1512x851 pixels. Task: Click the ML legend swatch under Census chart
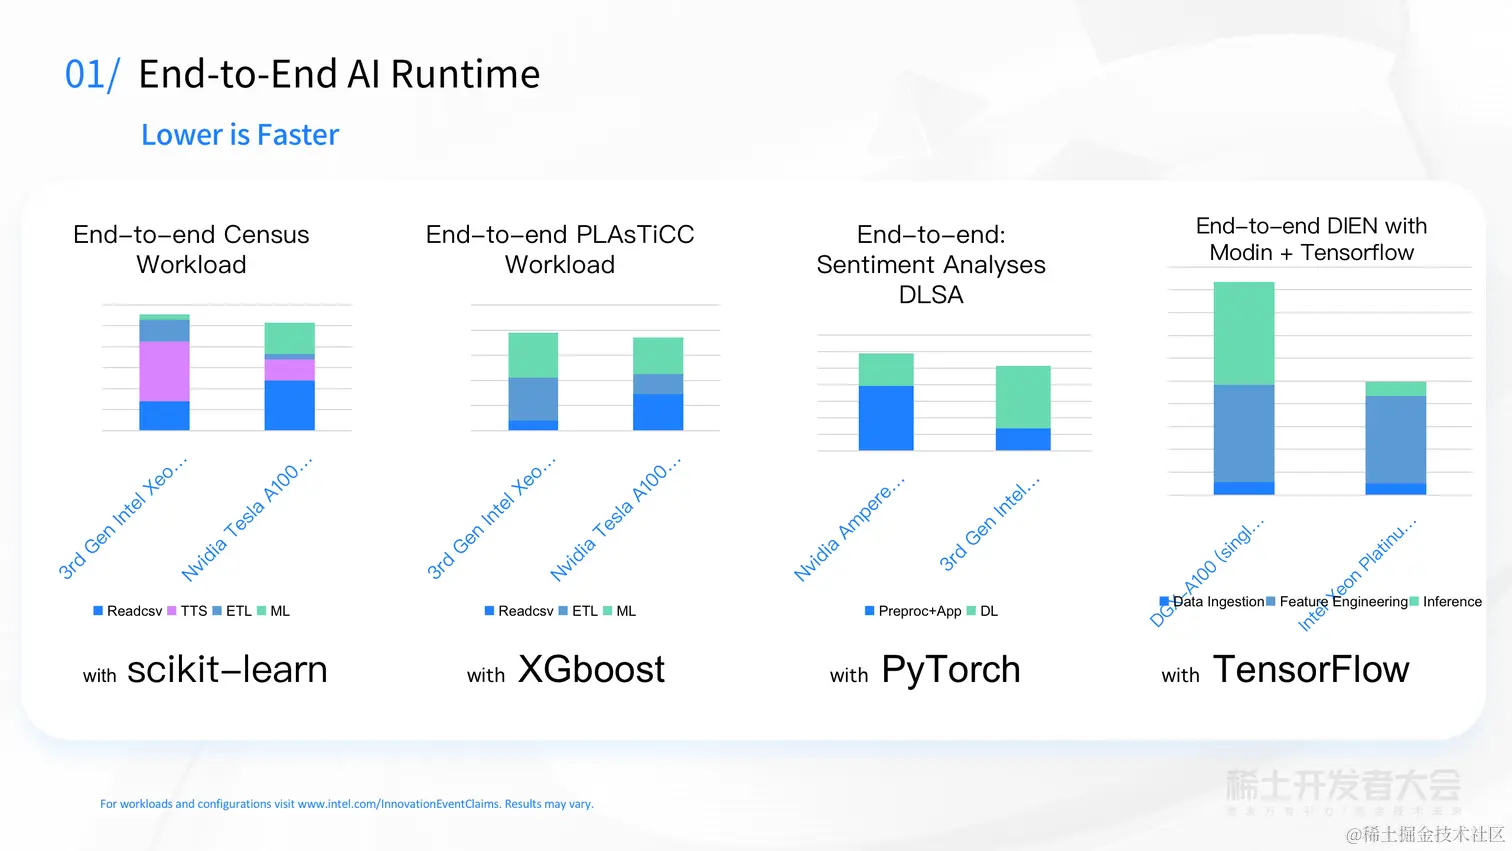click(261, 611)
